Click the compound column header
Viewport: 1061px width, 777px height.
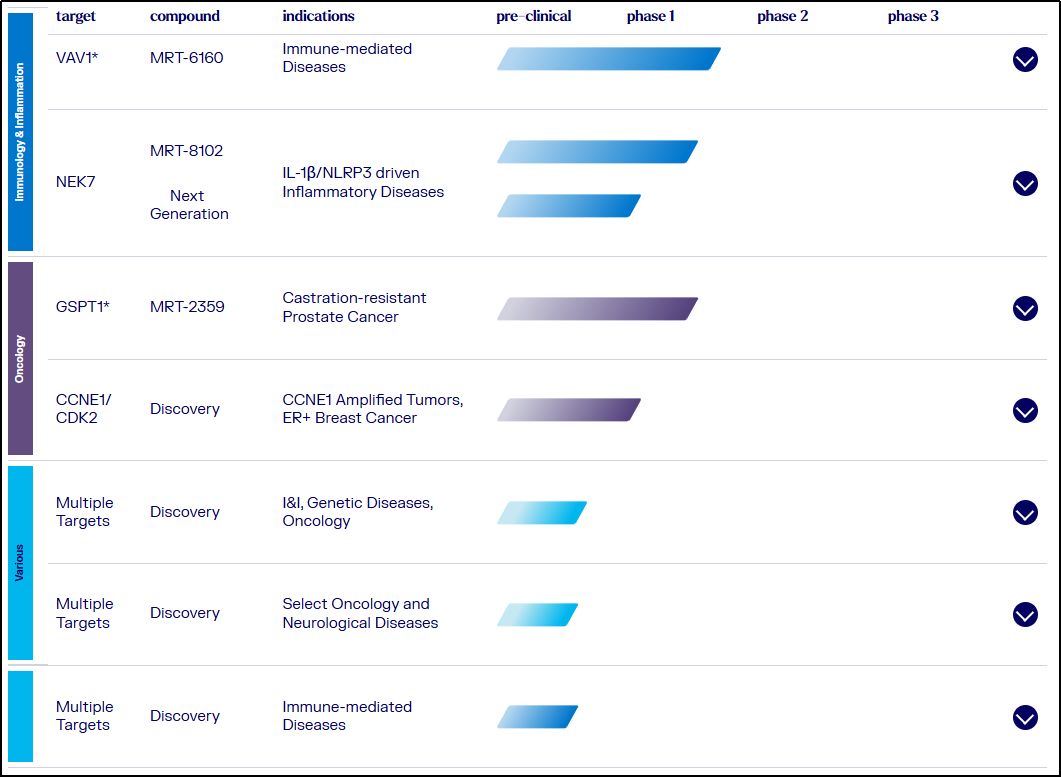point(185,16)
